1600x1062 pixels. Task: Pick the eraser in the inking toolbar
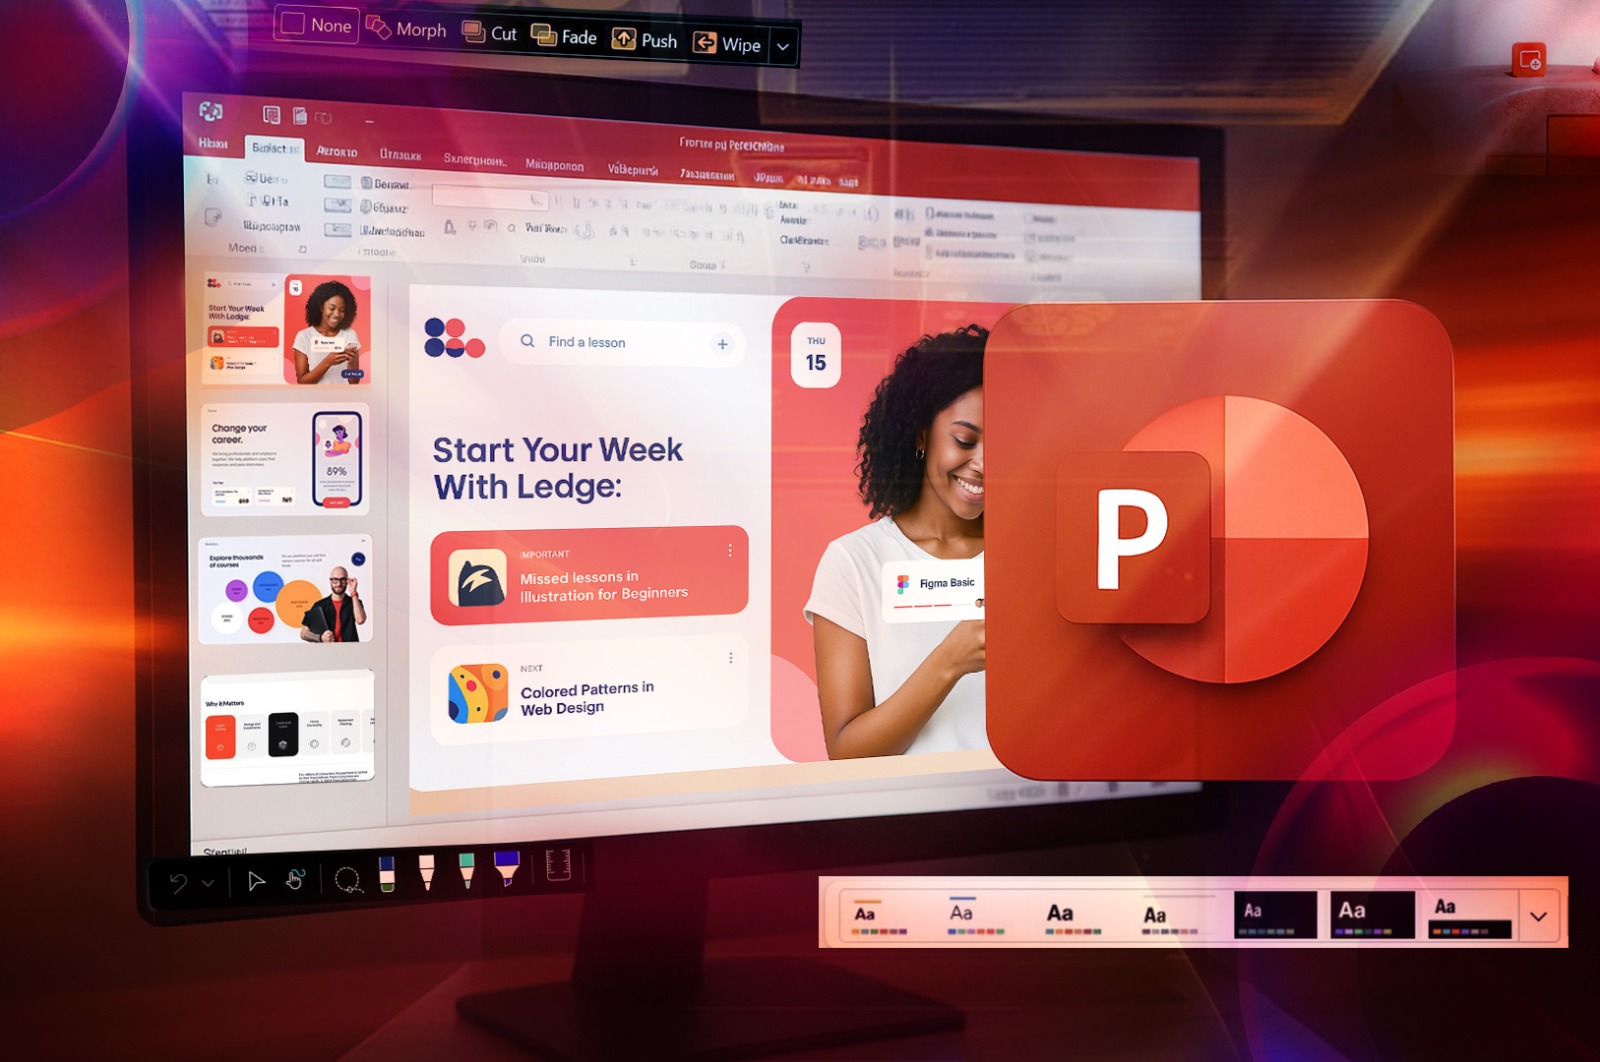coord(388,872)
